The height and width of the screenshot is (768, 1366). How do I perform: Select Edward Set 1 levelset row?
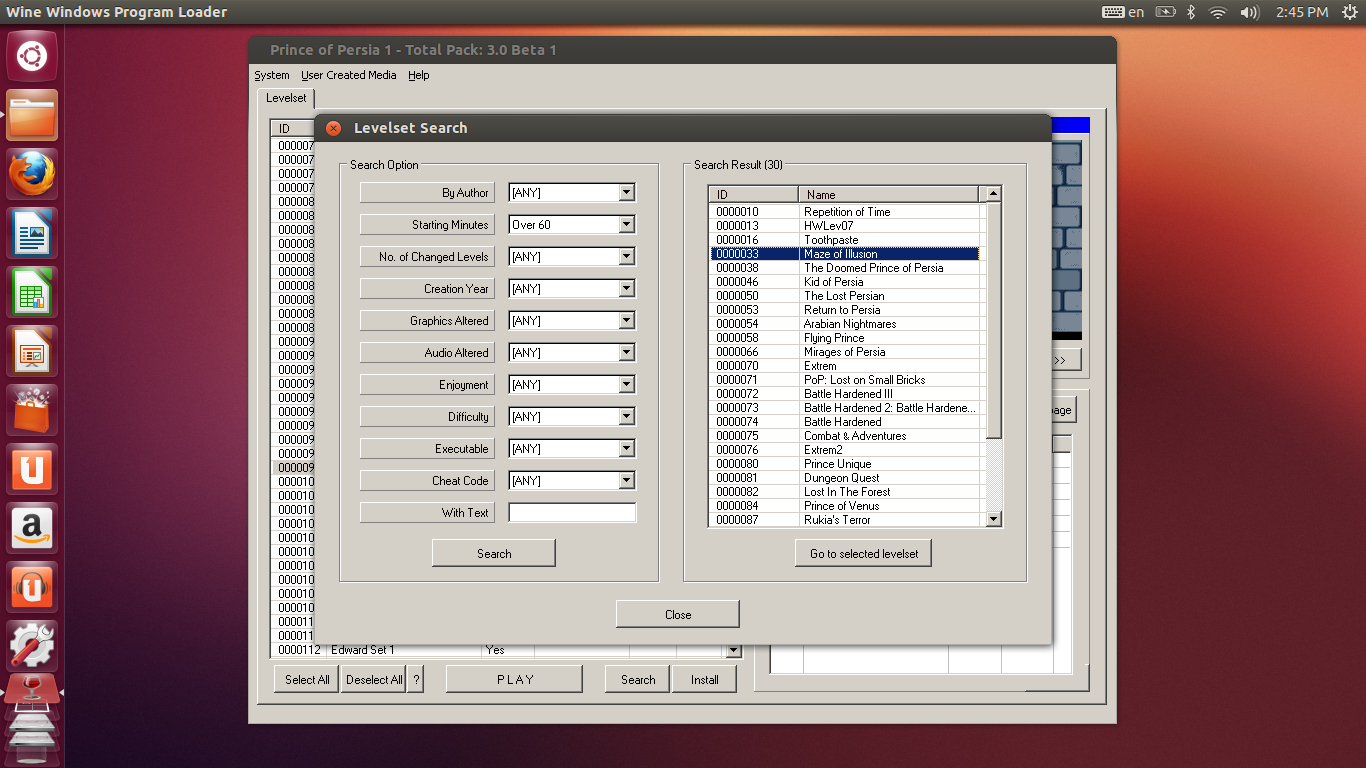click(x=500, y=650)
